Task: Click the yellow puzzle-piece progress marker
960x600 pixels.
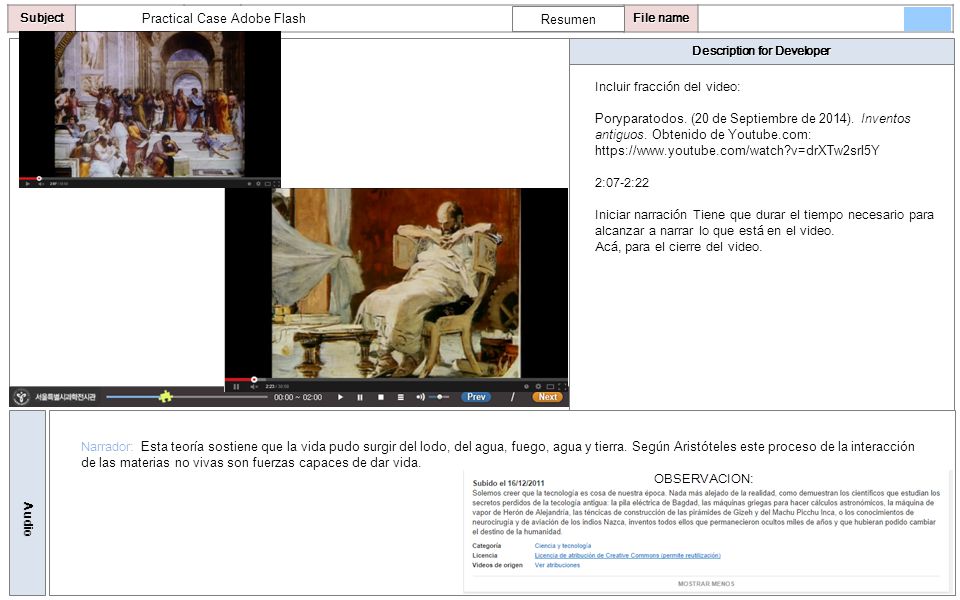Action: (x=165, y=396)
